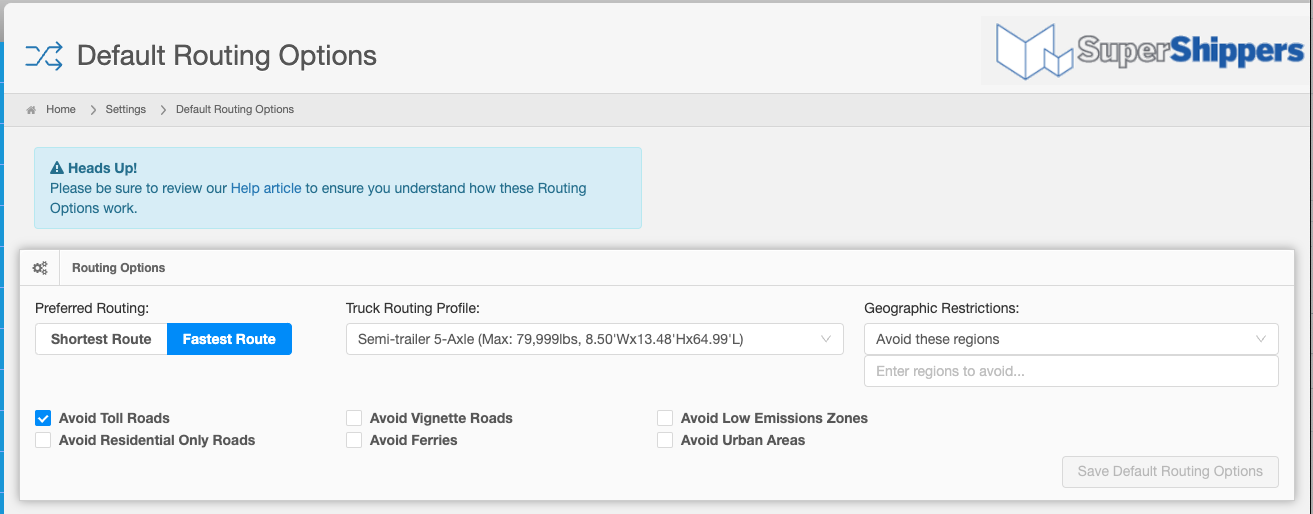Select Shortest Route option
This screenshot has width=1313, height=514.
tap(101, 339)
